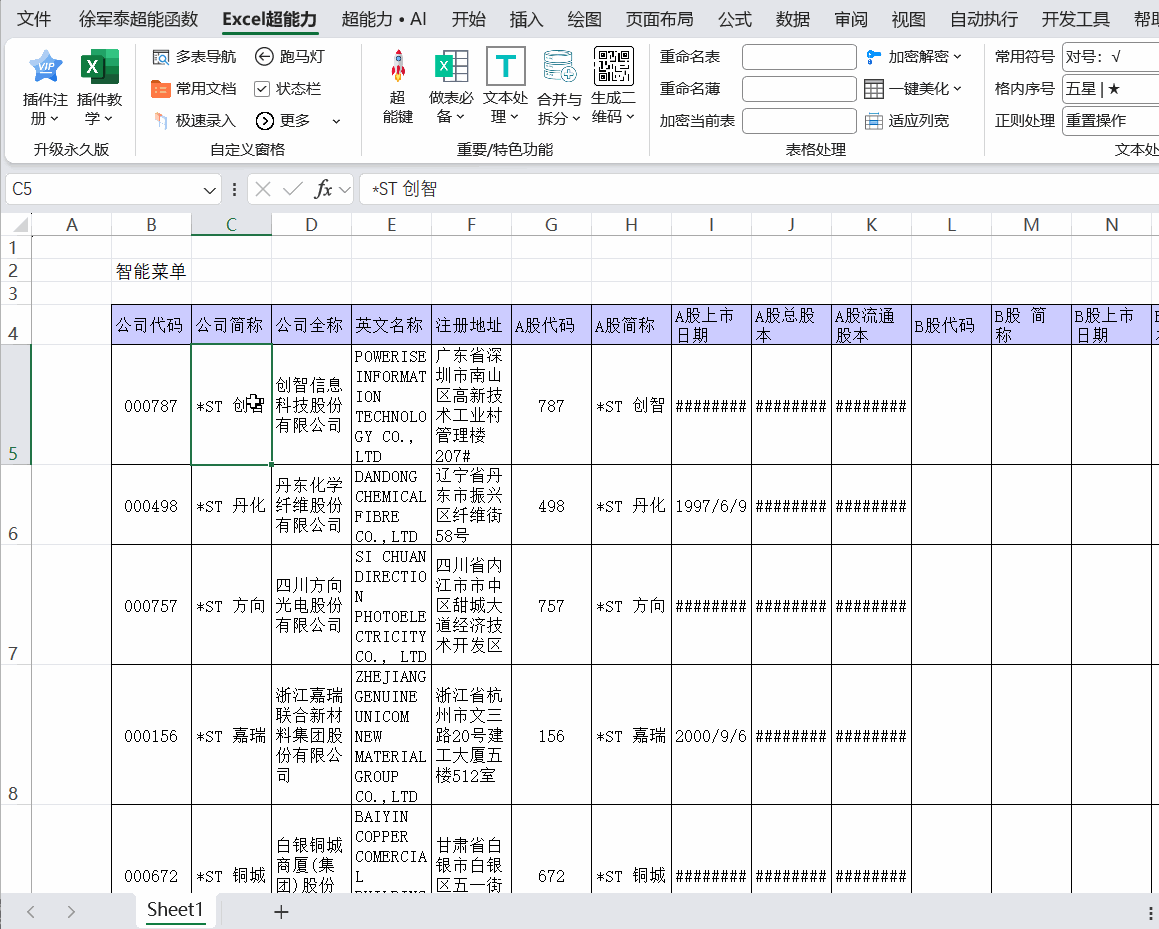
Task: Expand the fx function dropdown arrow
Action: coord(344,190)
